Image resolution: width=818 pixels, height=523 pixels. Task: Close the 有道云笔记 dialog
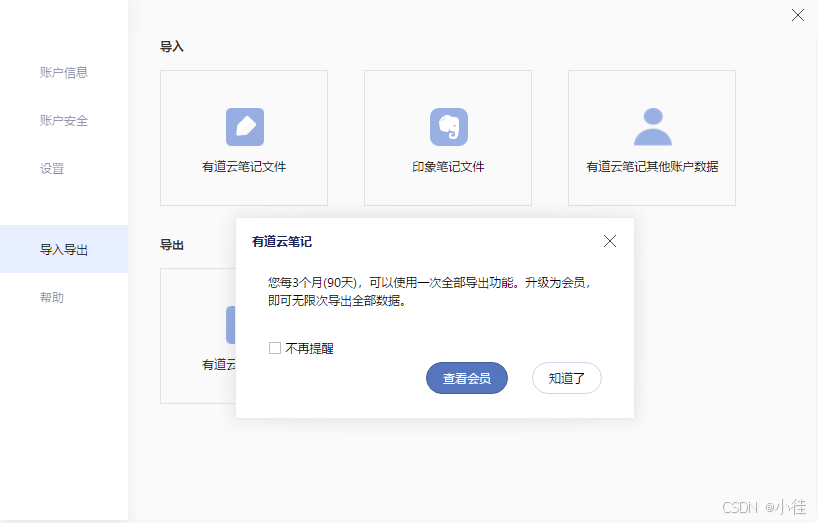pos(610,241)
